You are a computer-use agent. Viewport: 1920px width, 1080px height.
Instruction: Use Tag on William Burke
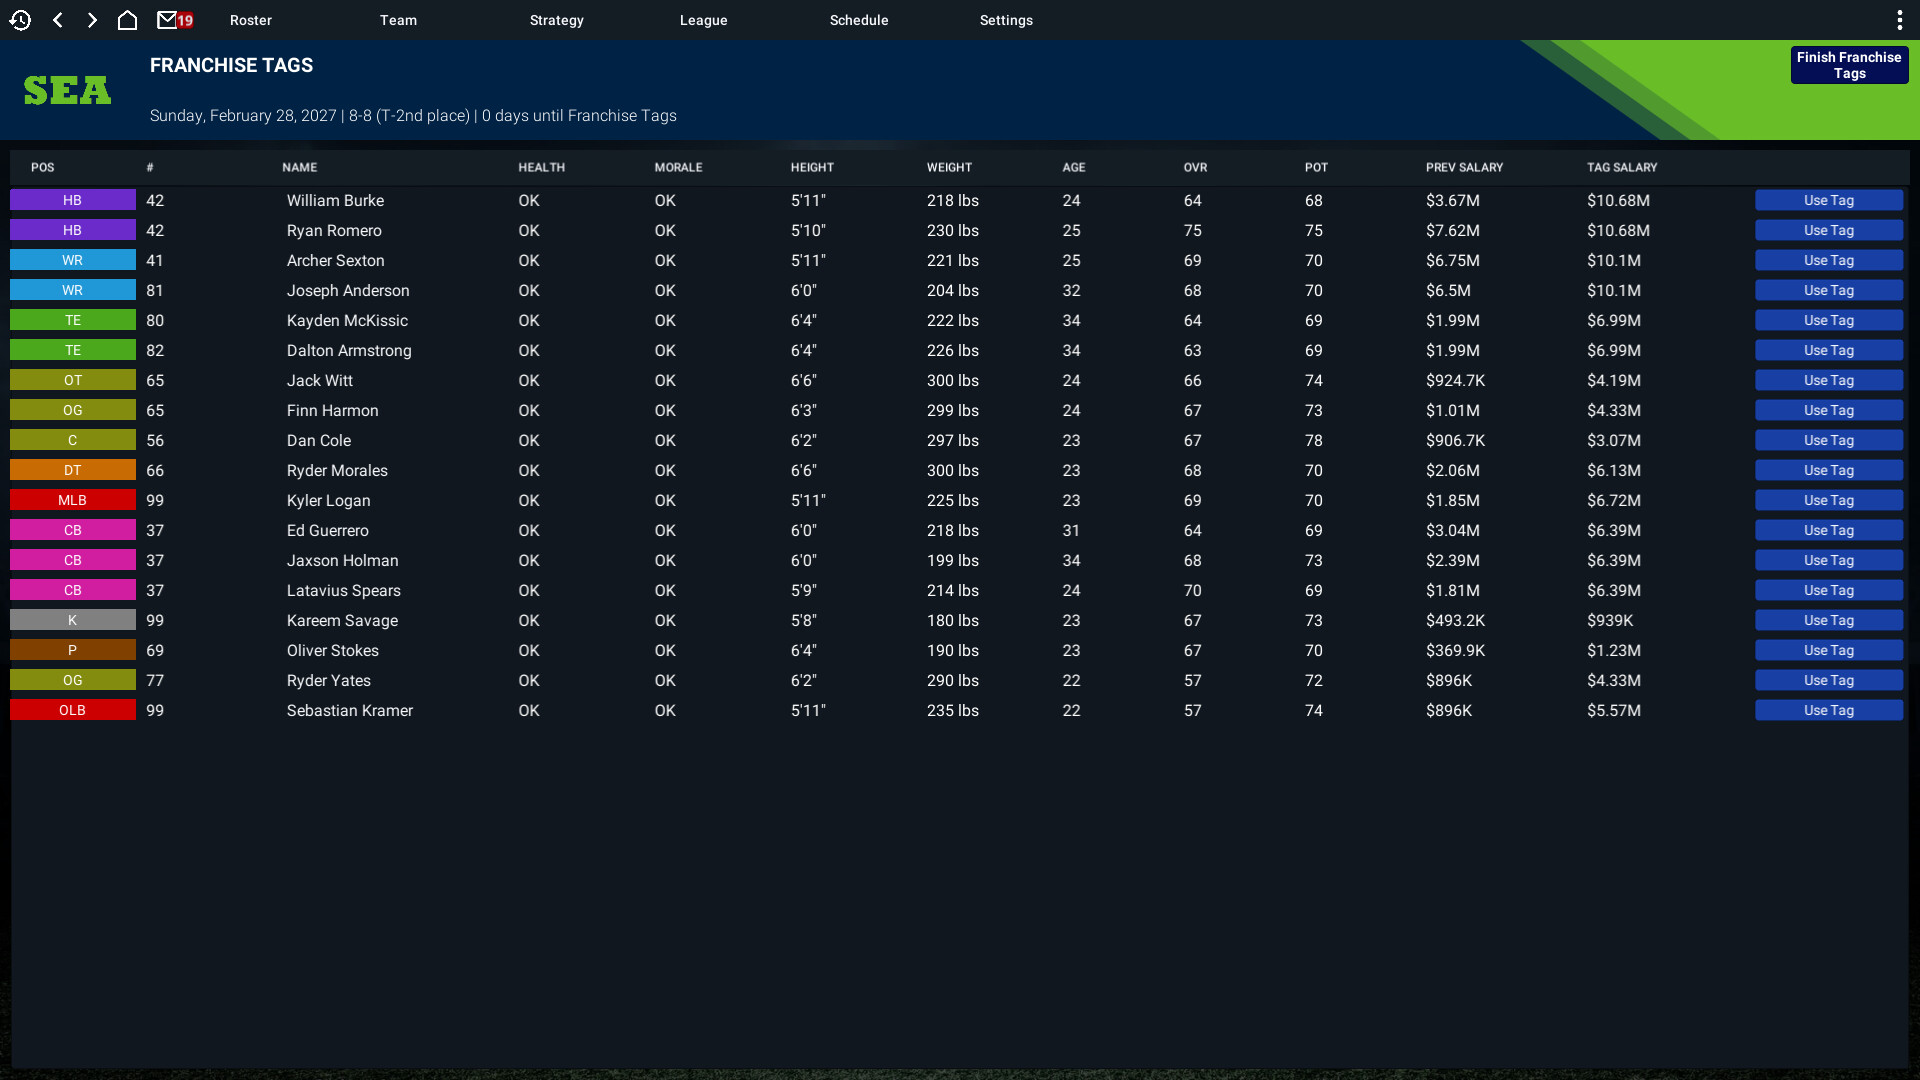tap(1828, 200)
